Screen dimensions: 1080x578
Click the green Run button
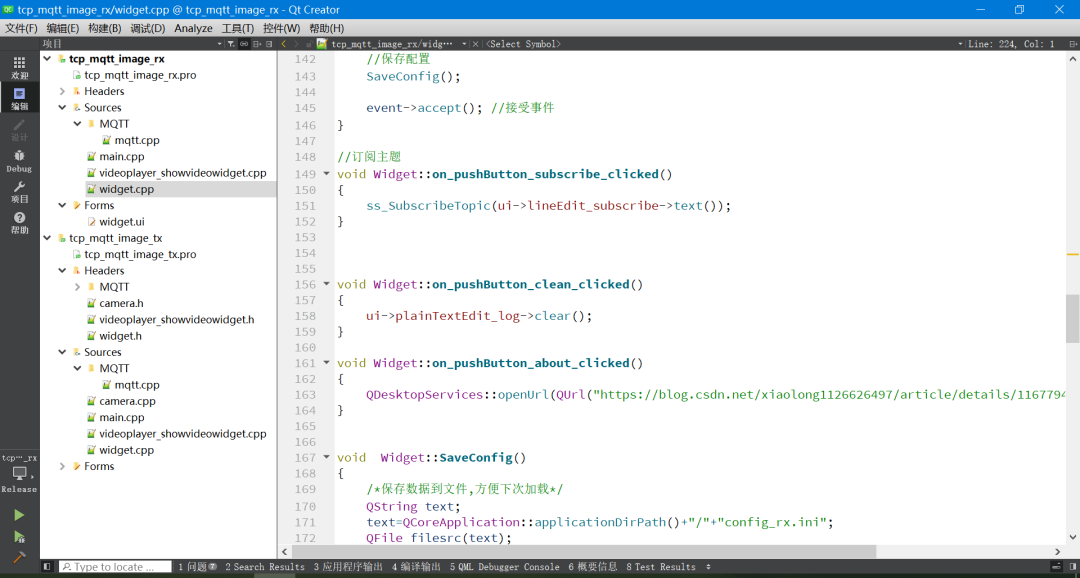click(19, 515)
